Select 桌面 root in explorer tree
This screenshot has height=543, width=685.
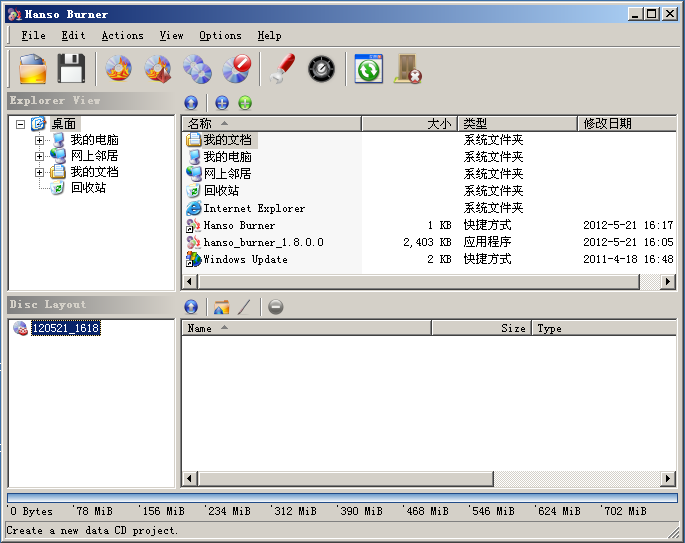click(x=64, y=124)
